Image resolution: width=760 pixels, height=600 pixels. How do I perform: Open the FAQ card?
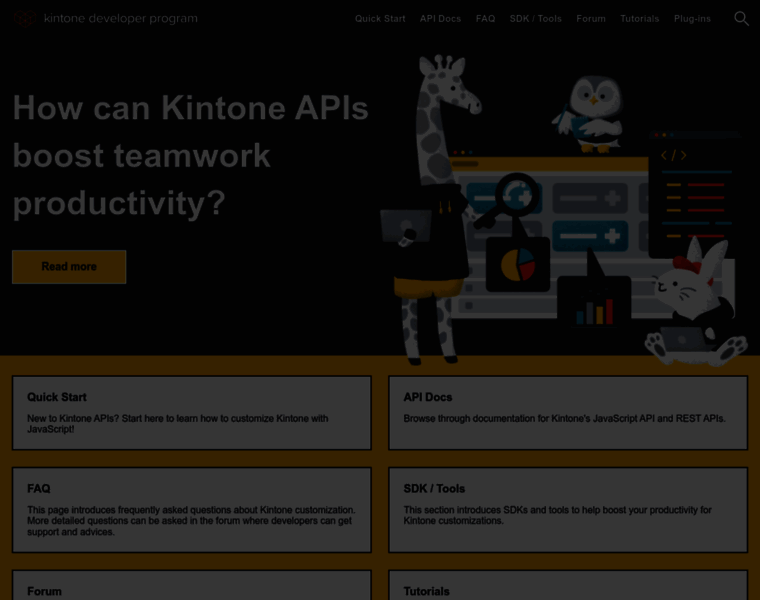[x=192, y=510]
